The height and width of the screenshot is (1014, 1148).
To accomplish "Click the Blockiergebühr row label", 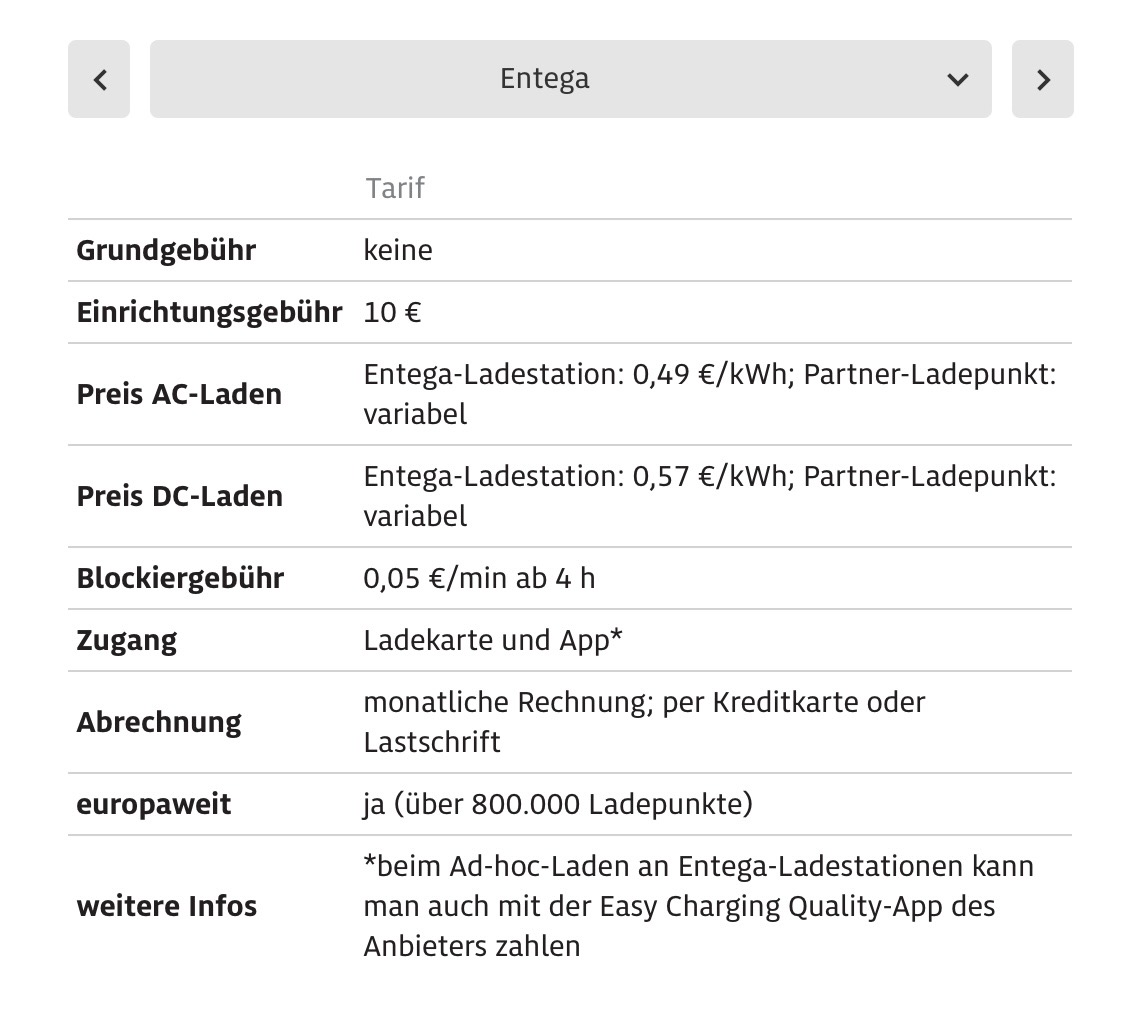I will pyautogui.click(x=180, y=578).
